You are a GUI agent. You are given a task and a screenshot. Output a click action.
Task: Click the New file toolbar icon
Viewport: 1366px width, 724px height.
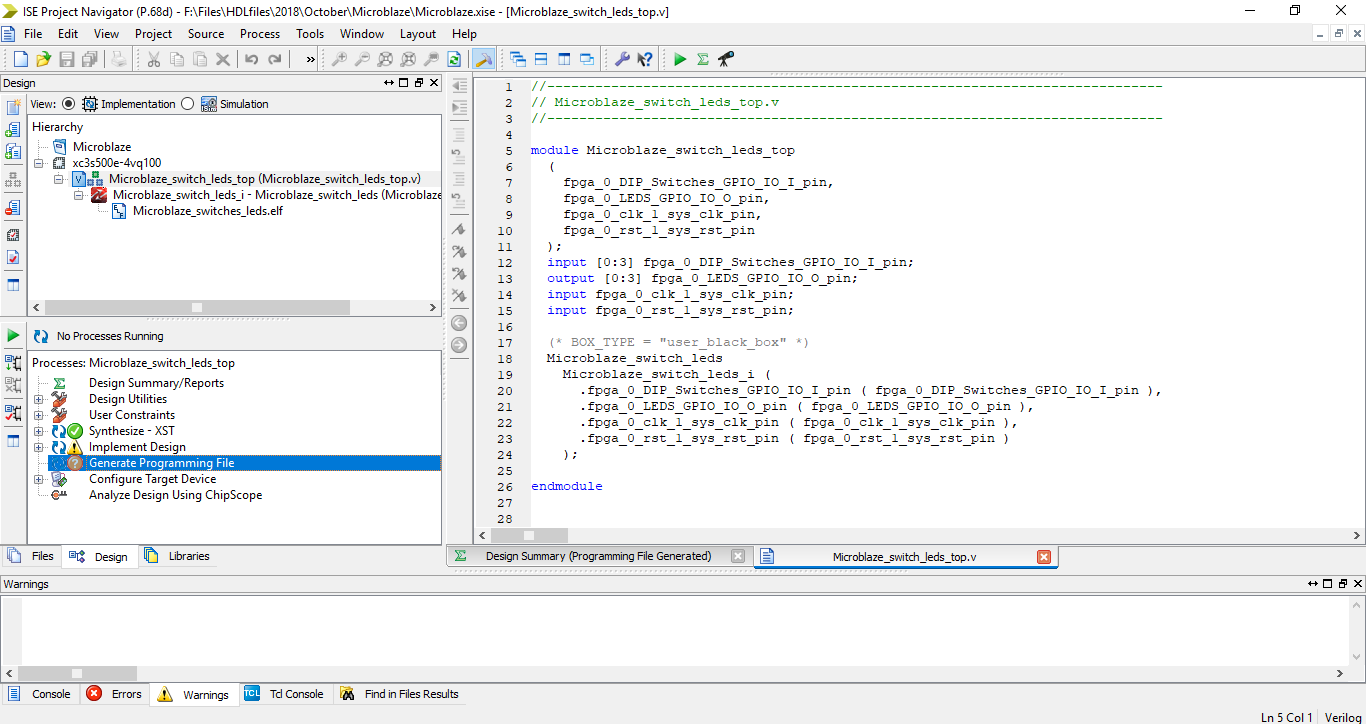(x=20, y=59)
